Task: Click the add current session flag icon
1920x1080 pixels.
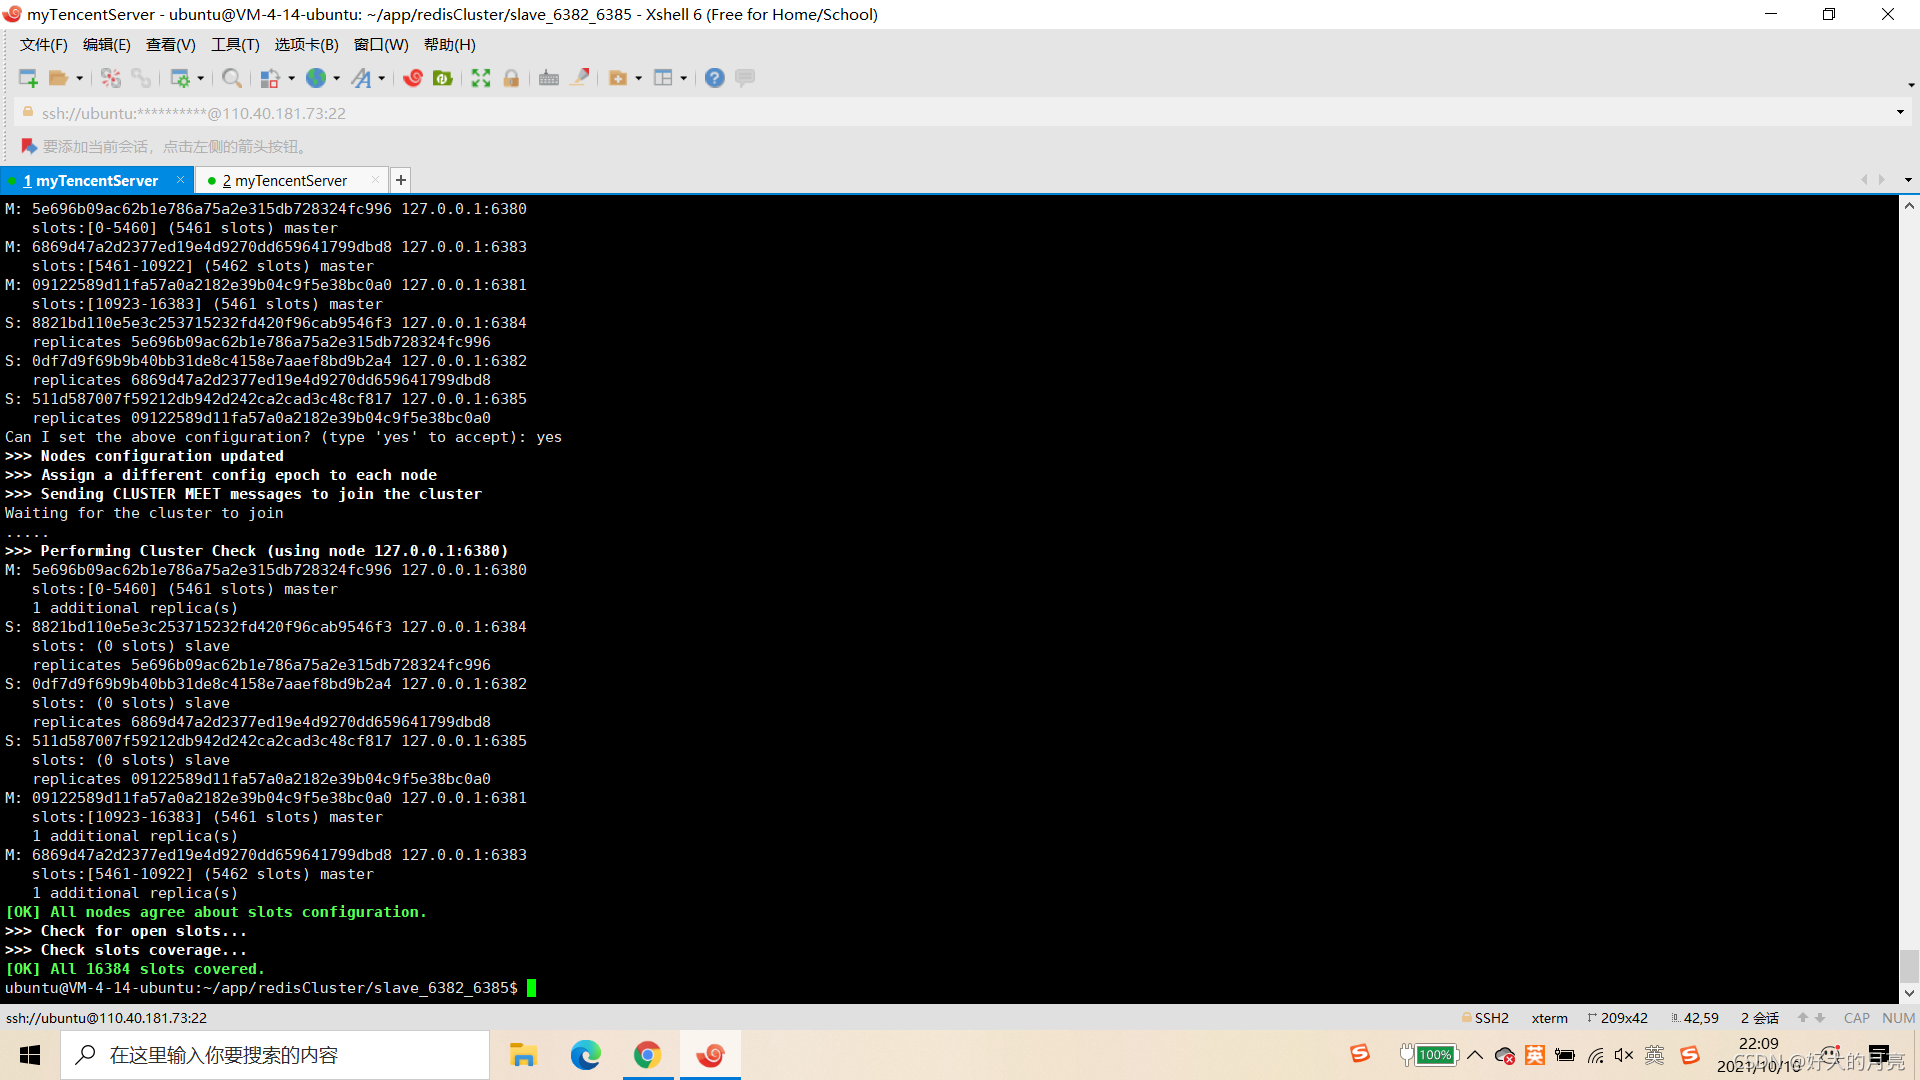Action: [x=29, y=147]
